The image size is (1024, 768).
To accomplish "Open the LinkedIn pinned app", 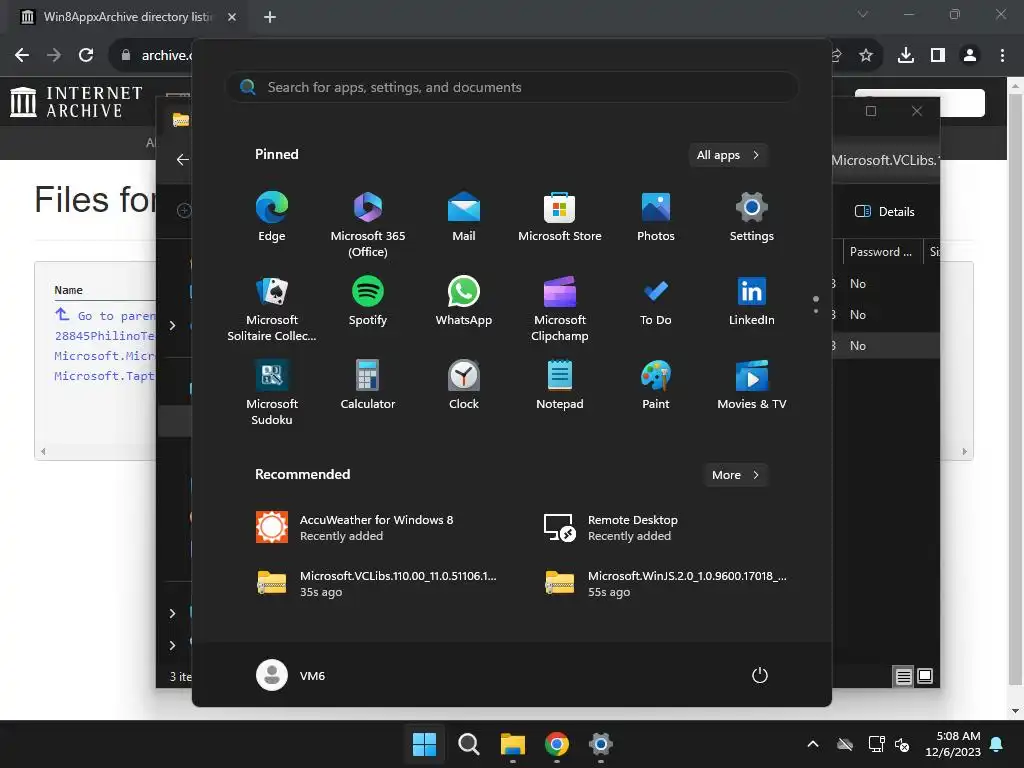I will coord(752,301).
